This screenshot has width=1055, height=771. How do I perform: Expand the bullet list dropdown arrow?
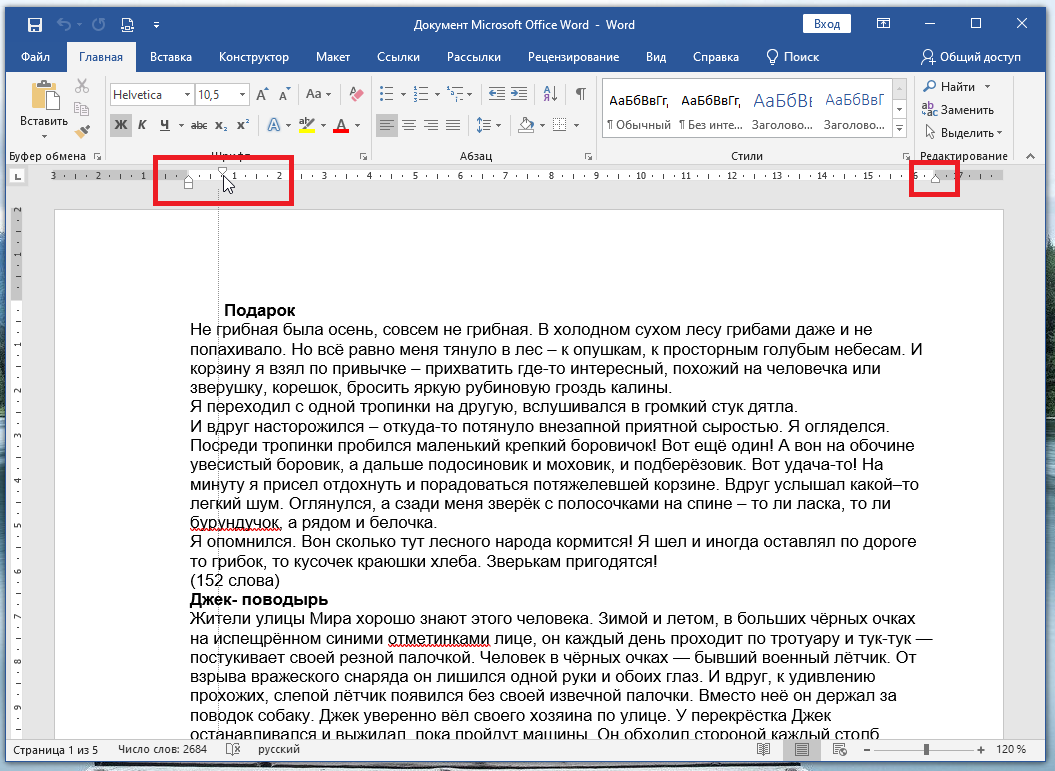click(402, 94)
